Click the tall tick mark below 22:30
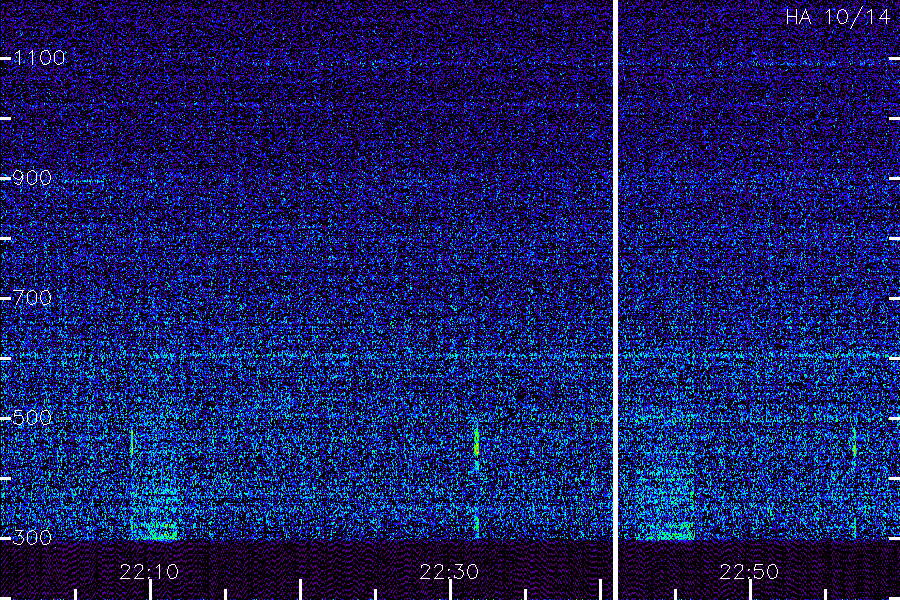This screenshot has width=900, height=600. click(x=450, y=590)
